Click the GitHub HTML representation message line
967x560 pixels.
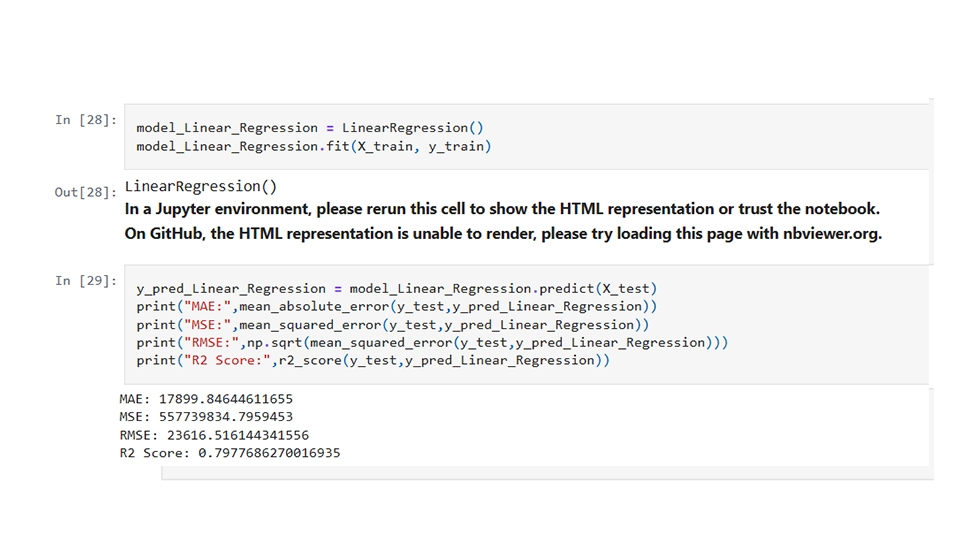point(503,234)
